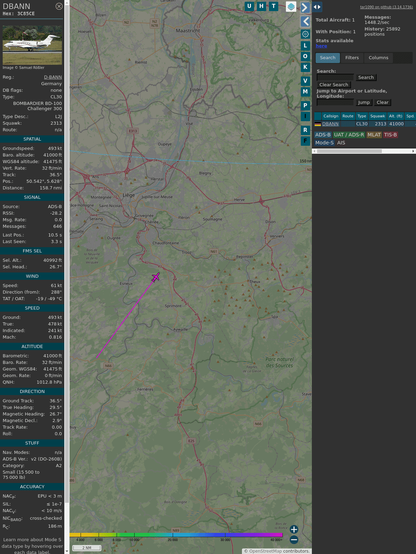Click the WIND section header
The image size is (416, 554).
(x=32, y=276)
